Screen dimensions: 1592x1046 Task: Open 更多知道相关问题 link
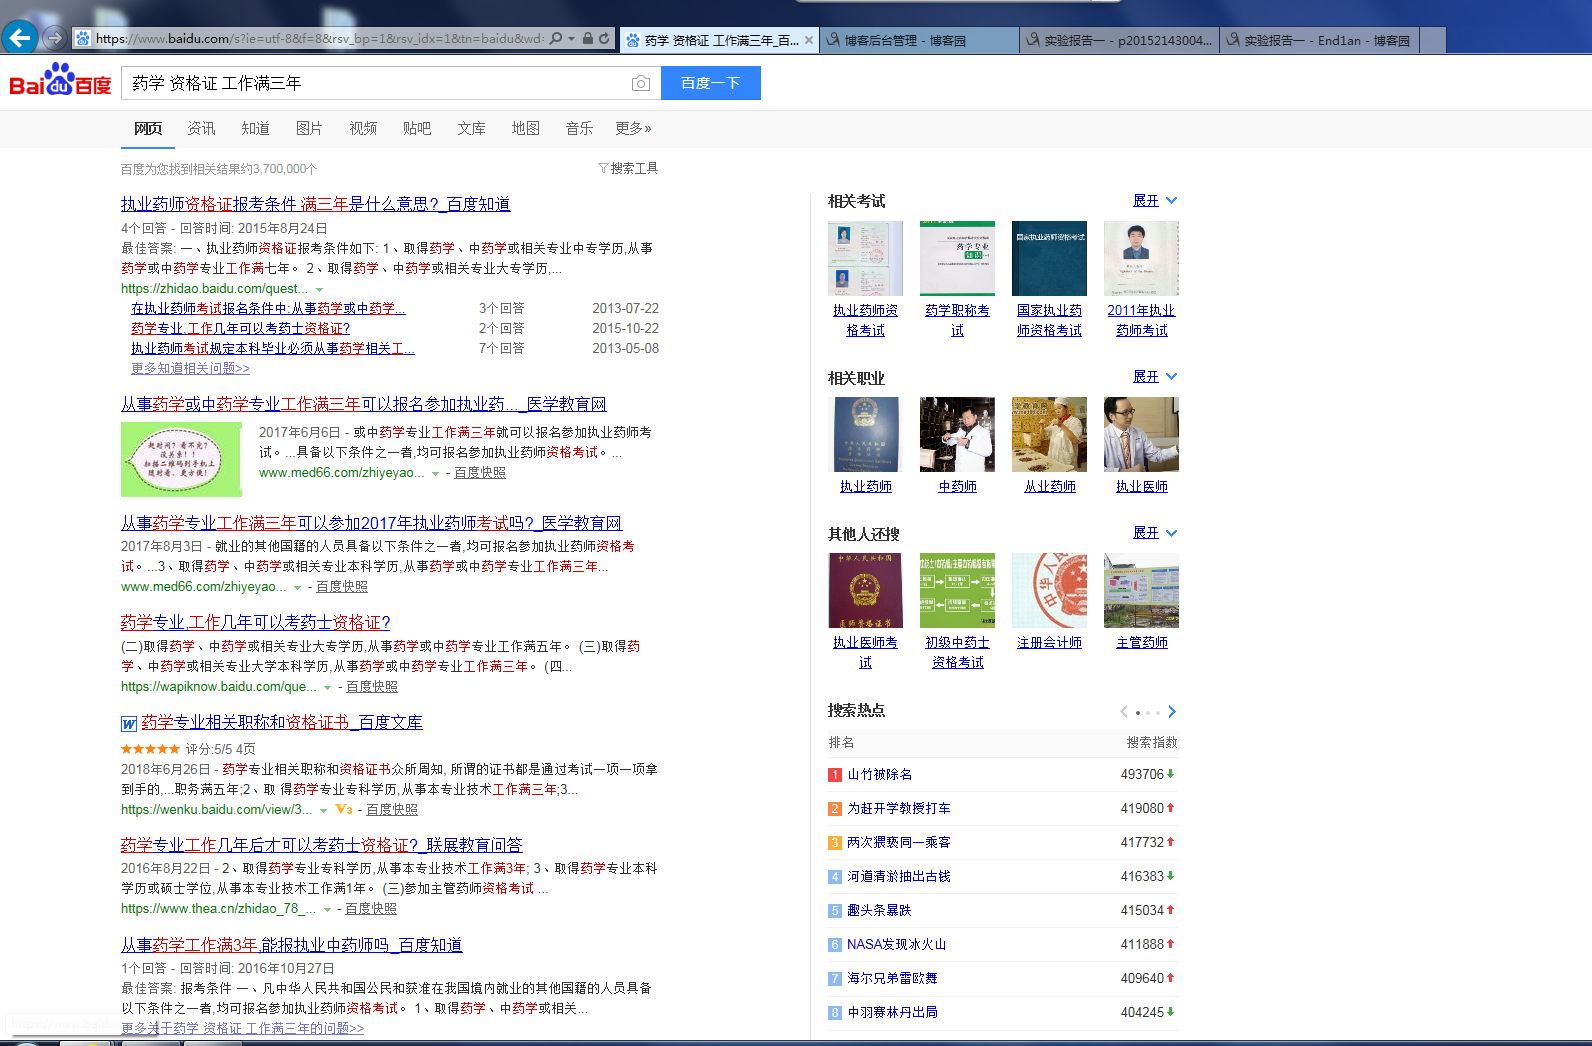[x=190, y=368]
